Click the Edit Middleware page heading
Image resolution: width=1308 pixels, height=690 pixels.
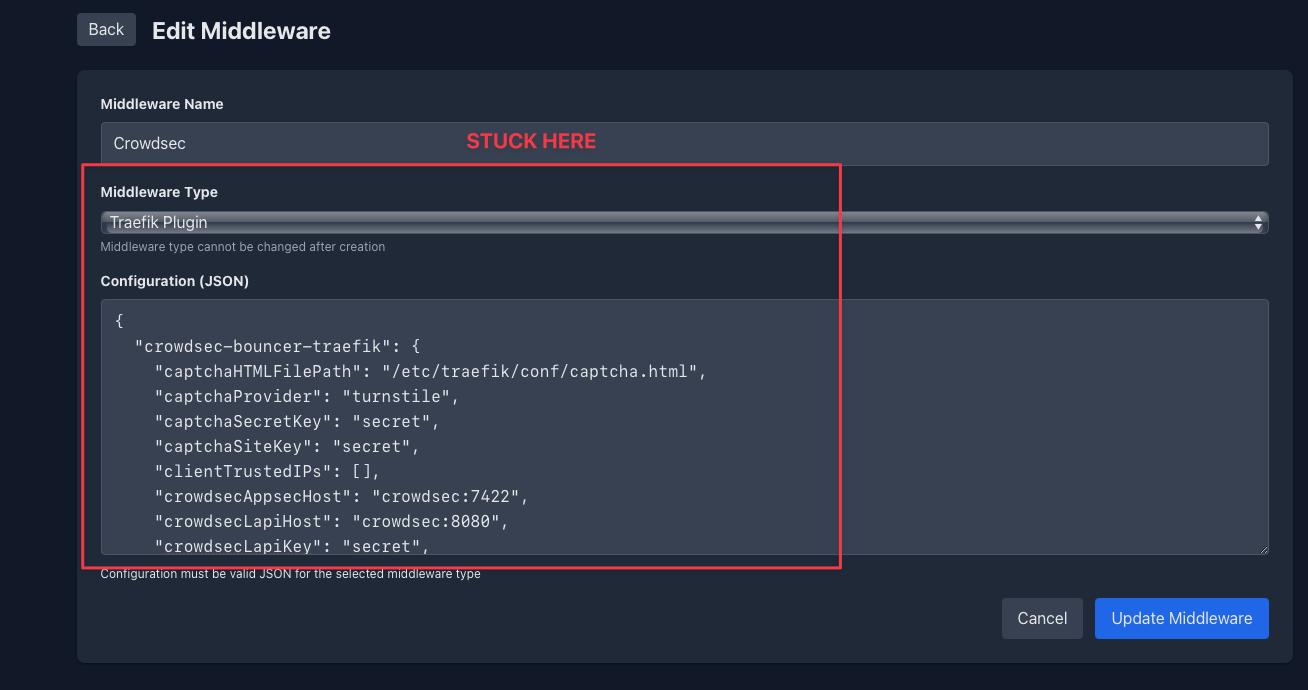[241, 31]
